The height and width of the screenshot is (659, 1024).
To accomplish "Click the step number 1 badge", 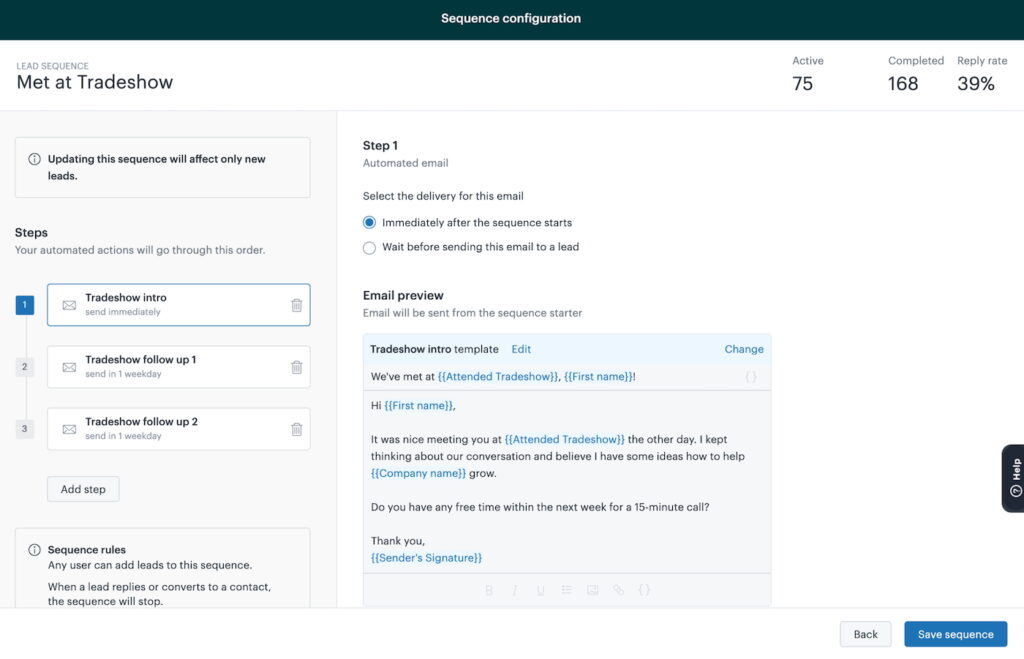I will (25, 305).
